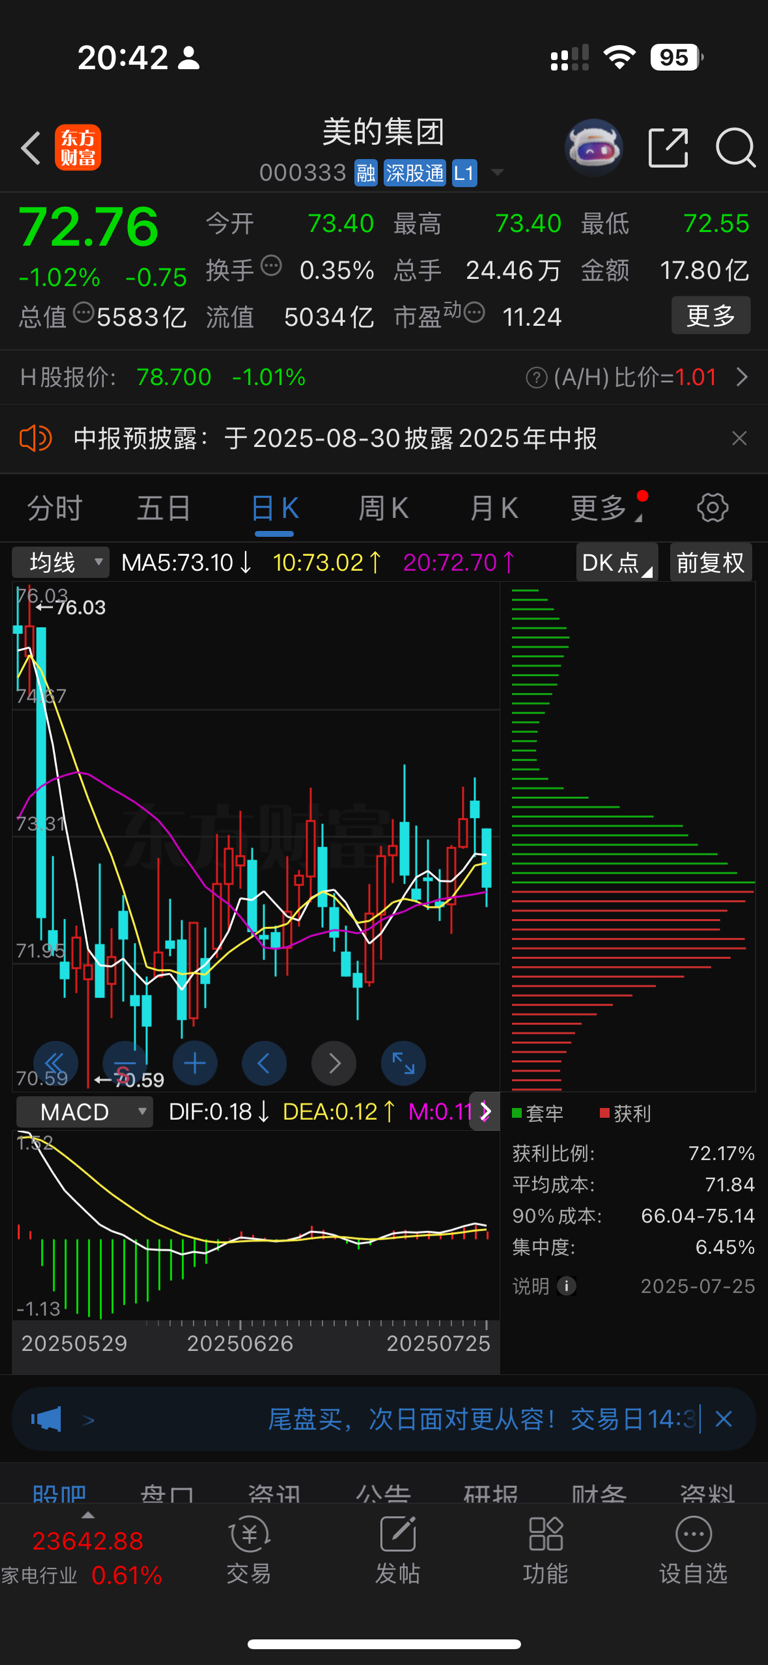Switch to 五日 chart tab
This screenshot has width=769, height=1665.
coord(164,508)
